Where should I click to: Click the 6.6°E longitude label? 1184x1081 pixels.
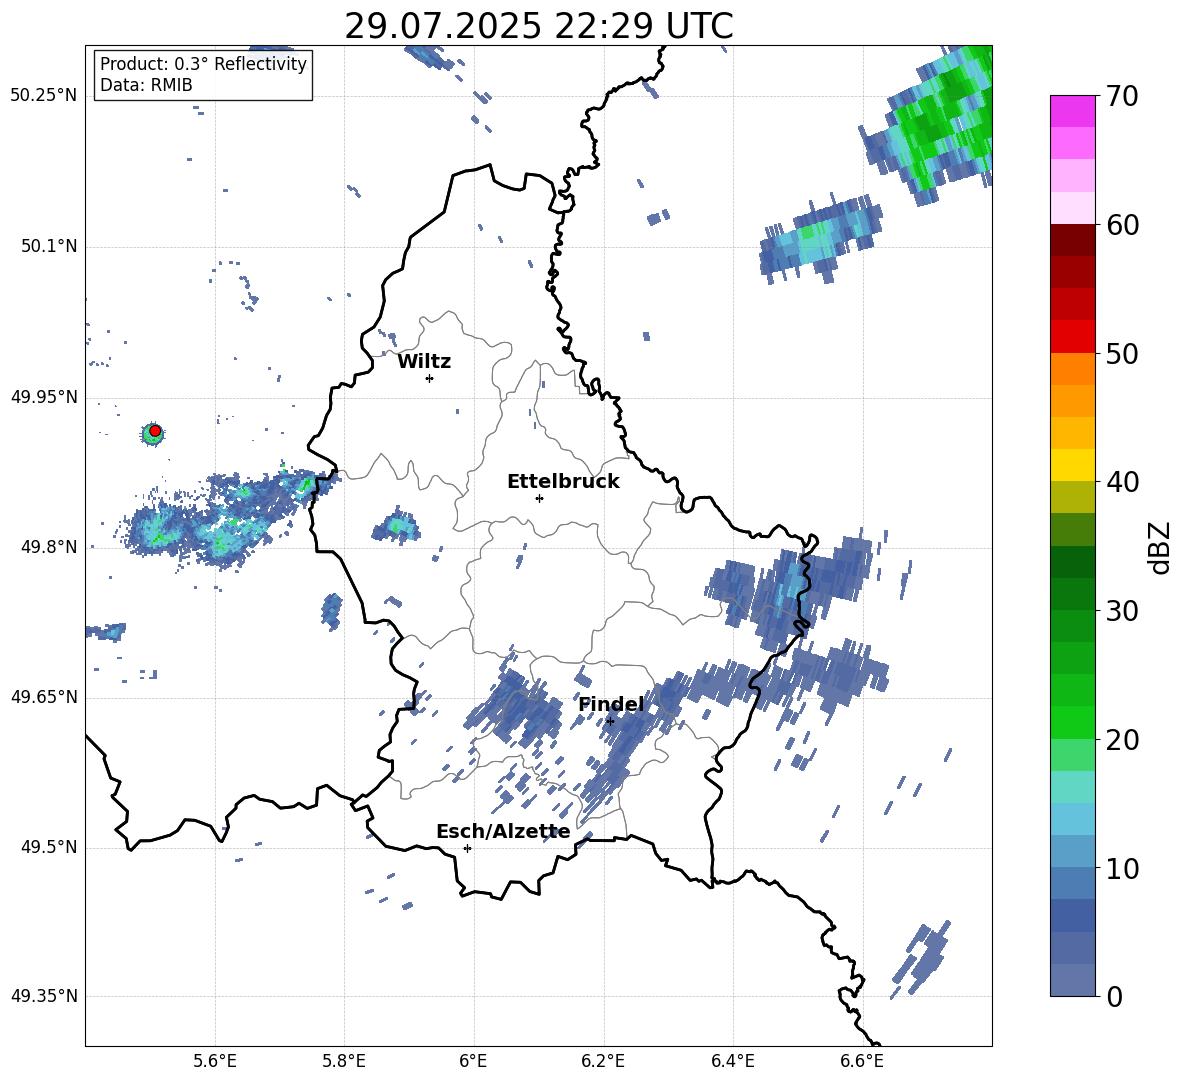(x=862, y=1061)
